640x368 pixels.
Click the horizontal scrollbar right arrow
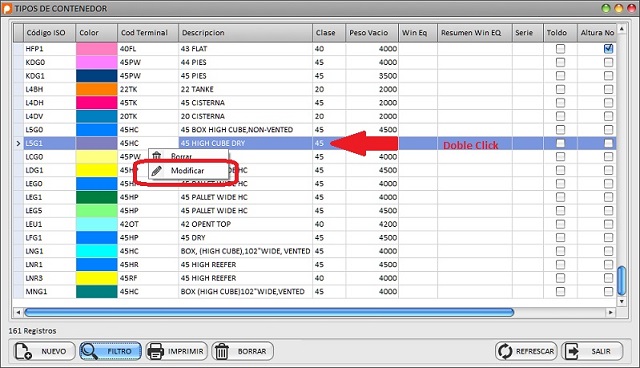(611, 313)
